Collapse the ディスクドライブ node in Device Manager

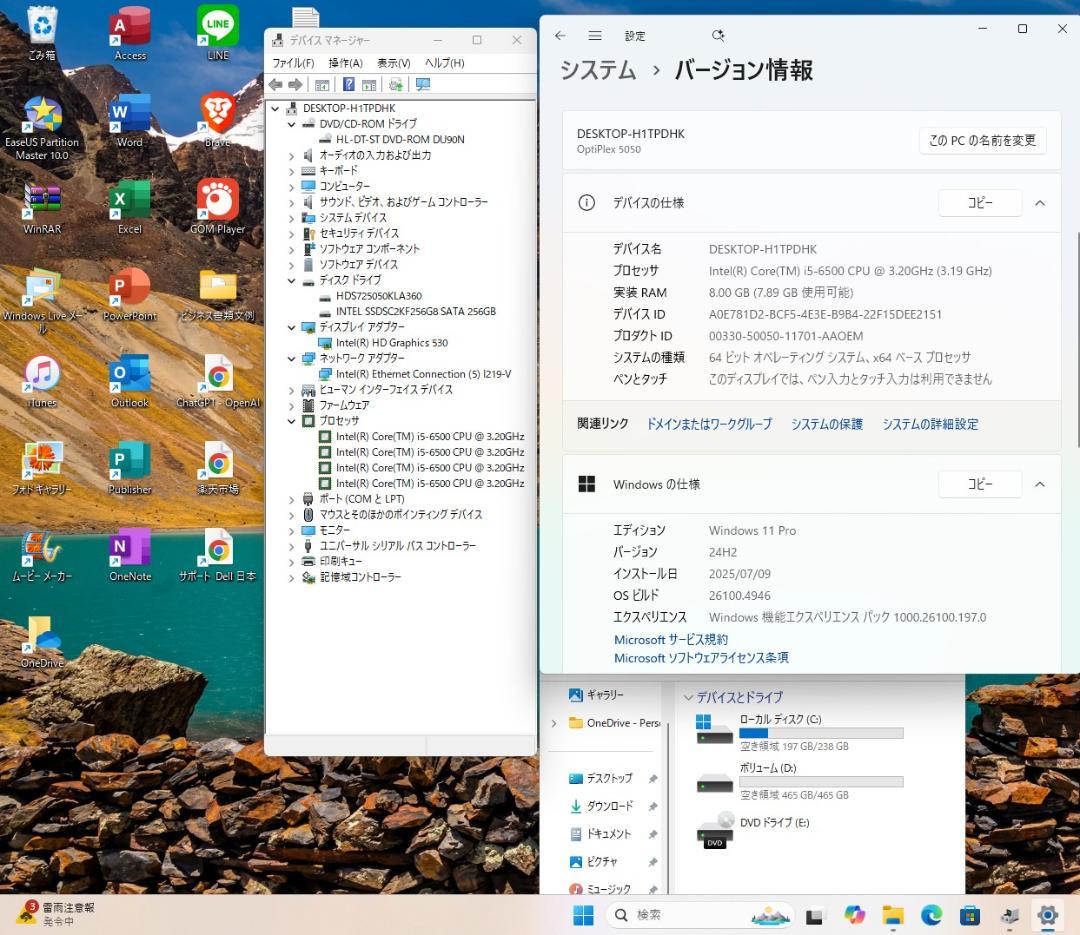tap(292, 280)
